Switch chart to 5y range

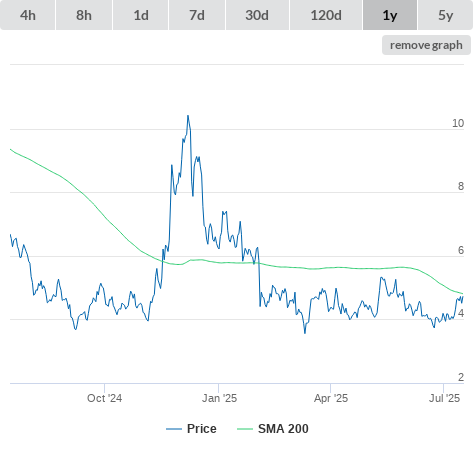pos(446,15)
